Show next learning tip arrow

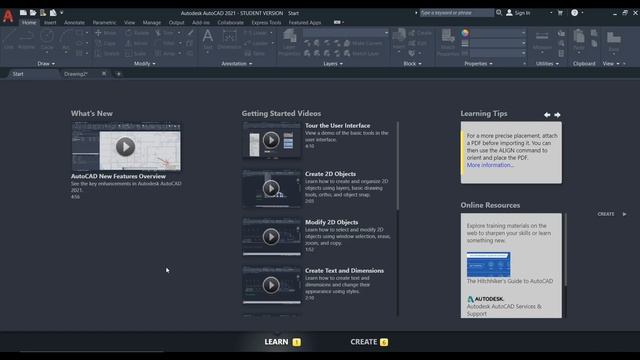point(557,115)
